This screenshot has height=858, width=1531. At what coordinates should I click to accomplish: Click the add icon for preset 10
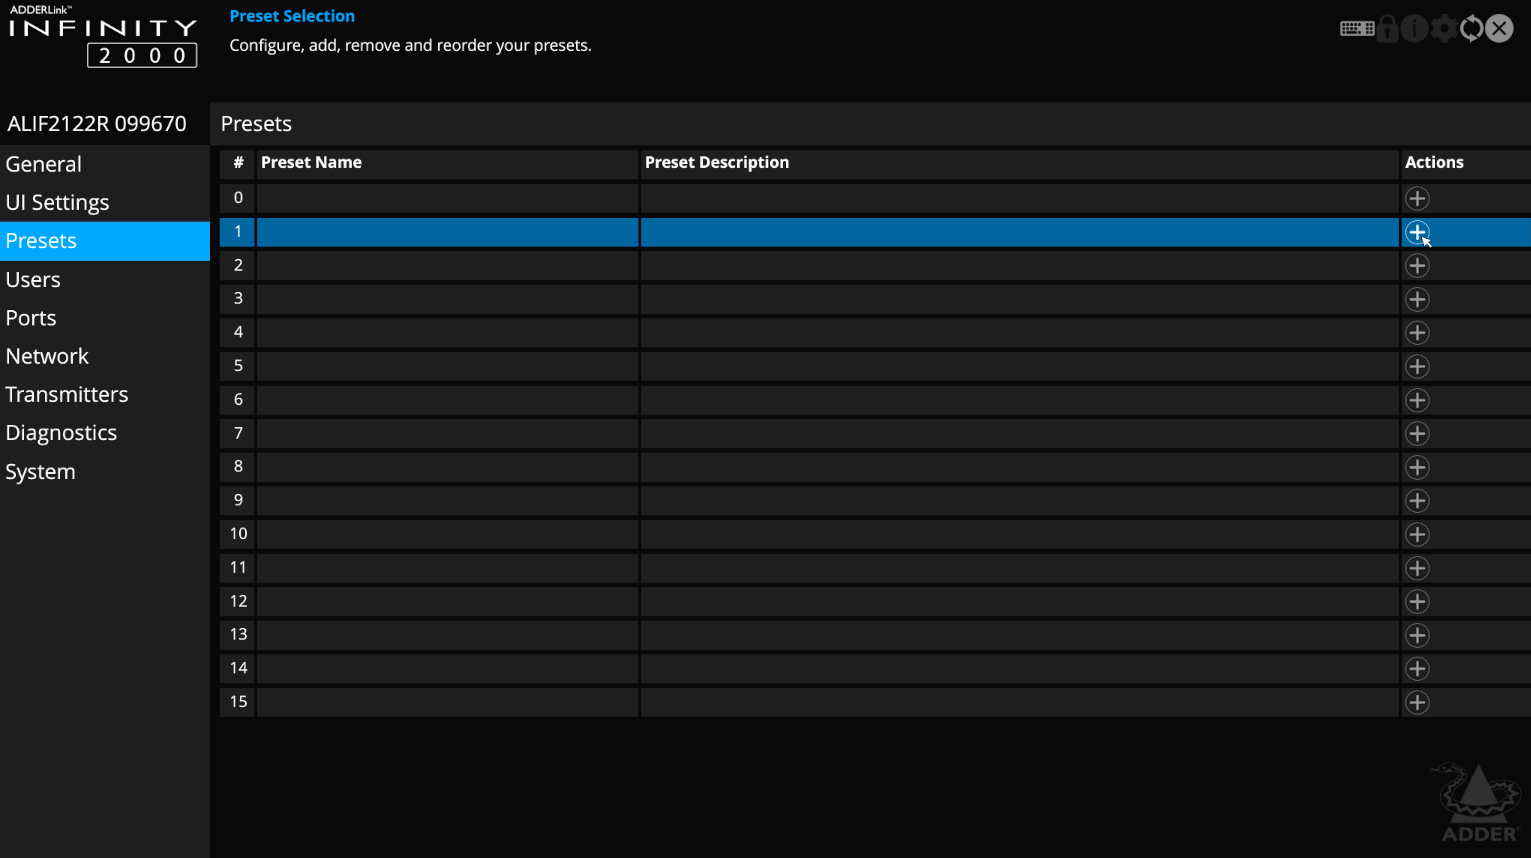pos(1417,534)
